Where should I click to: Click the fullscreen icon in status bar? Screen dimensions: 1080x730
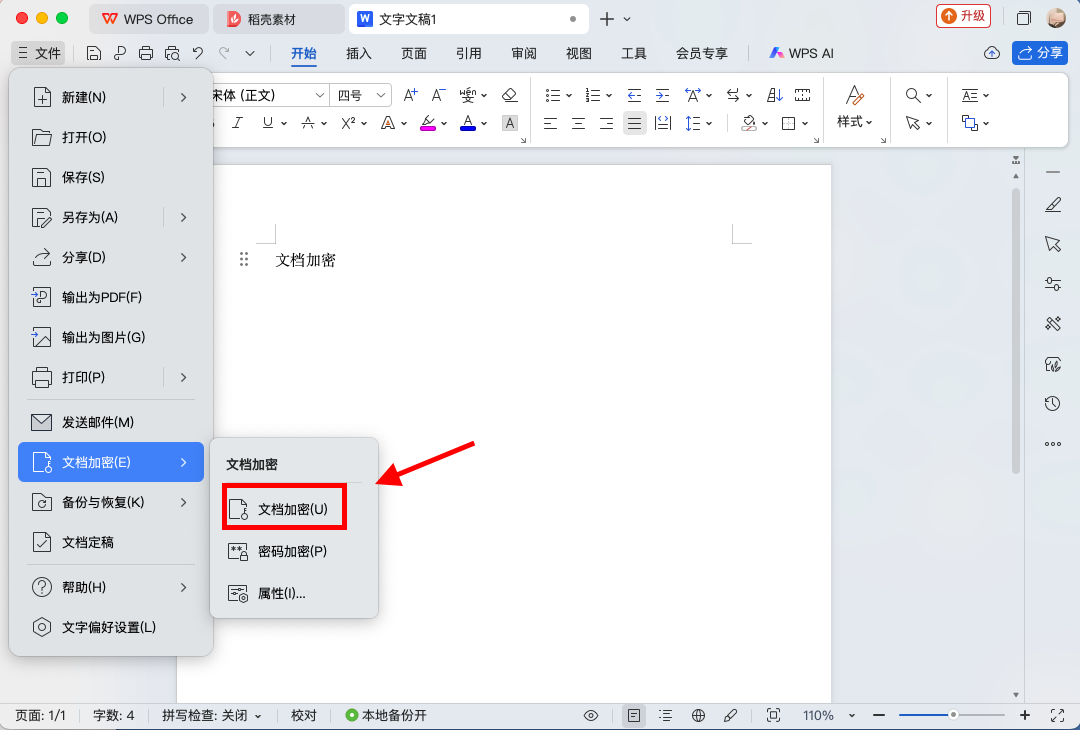[x=1058, y=715]
